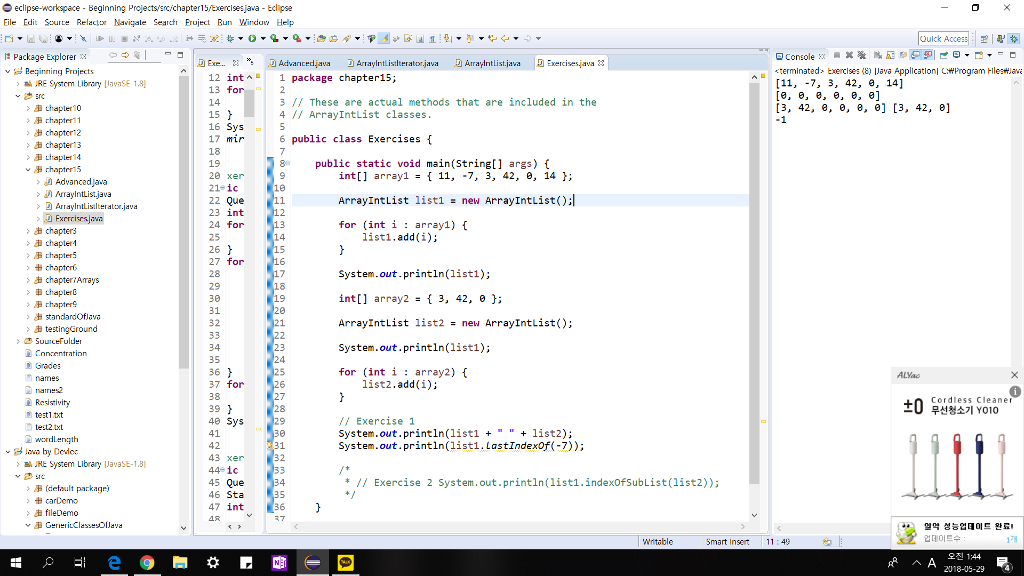This screenshot has width=1024, height=576.
Task: Open the Refactor menu
Action: tap(91, 22)
